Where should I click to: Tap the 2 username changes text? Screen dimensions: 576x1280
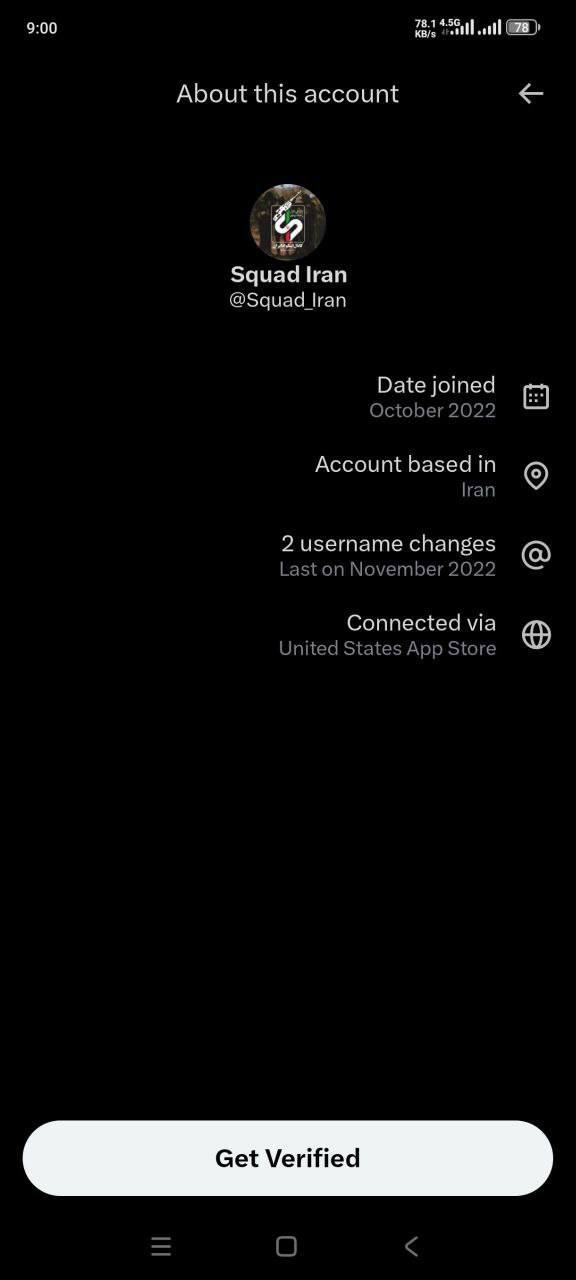[x=388, y=543]
